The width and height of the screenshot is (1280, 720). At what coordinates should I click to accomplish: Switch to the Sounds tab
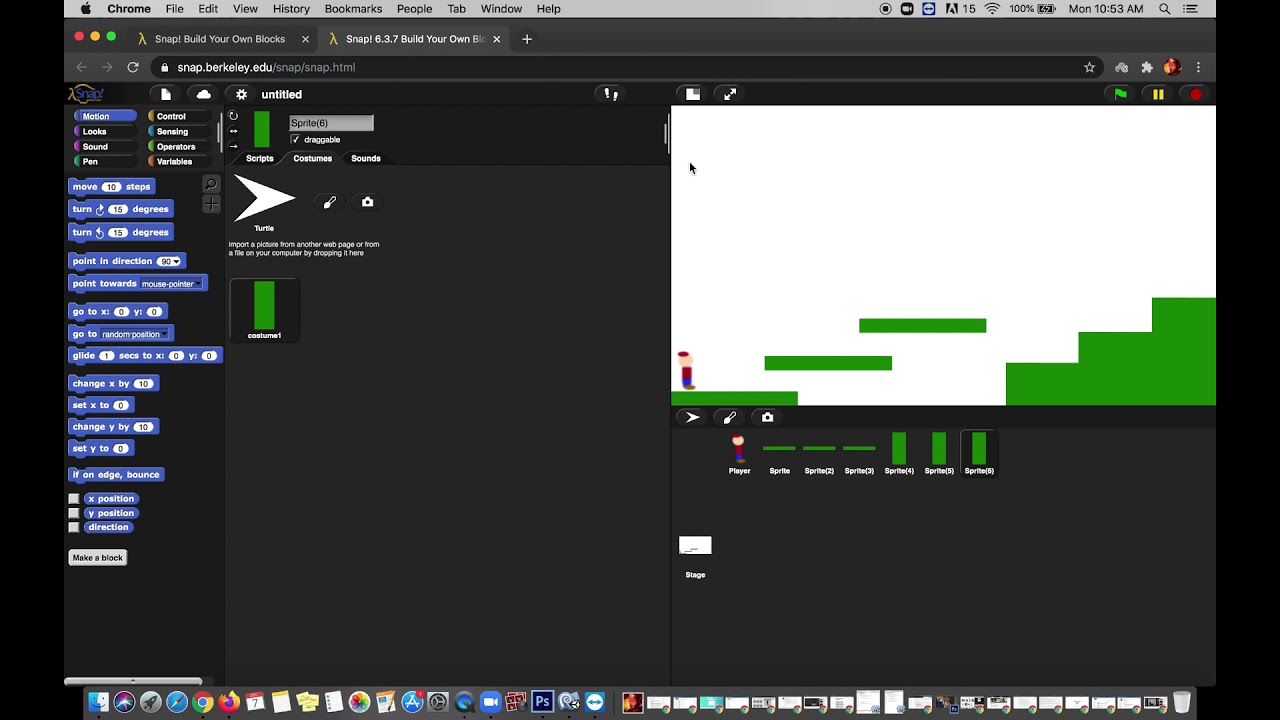click(365, 158)
